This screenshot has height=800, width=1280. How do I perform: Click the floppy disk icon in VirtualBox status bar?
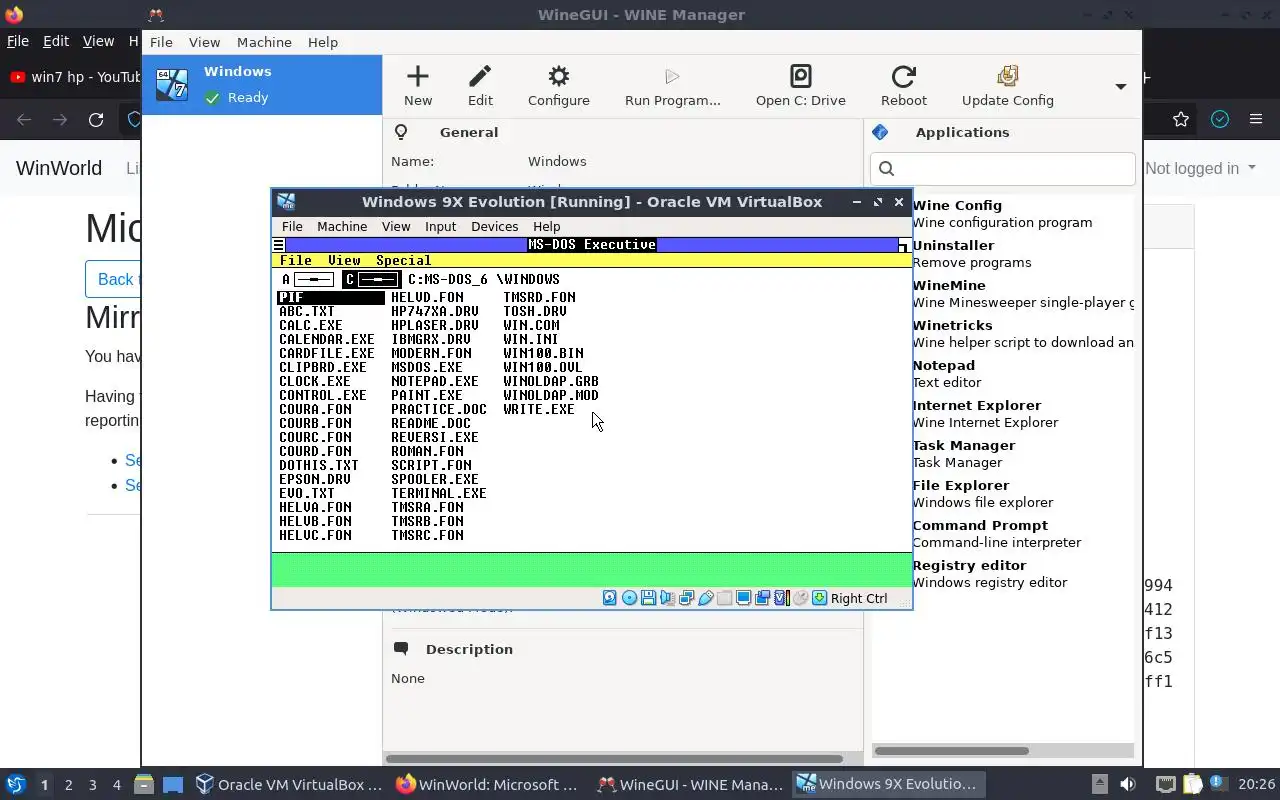pos(648,598)
